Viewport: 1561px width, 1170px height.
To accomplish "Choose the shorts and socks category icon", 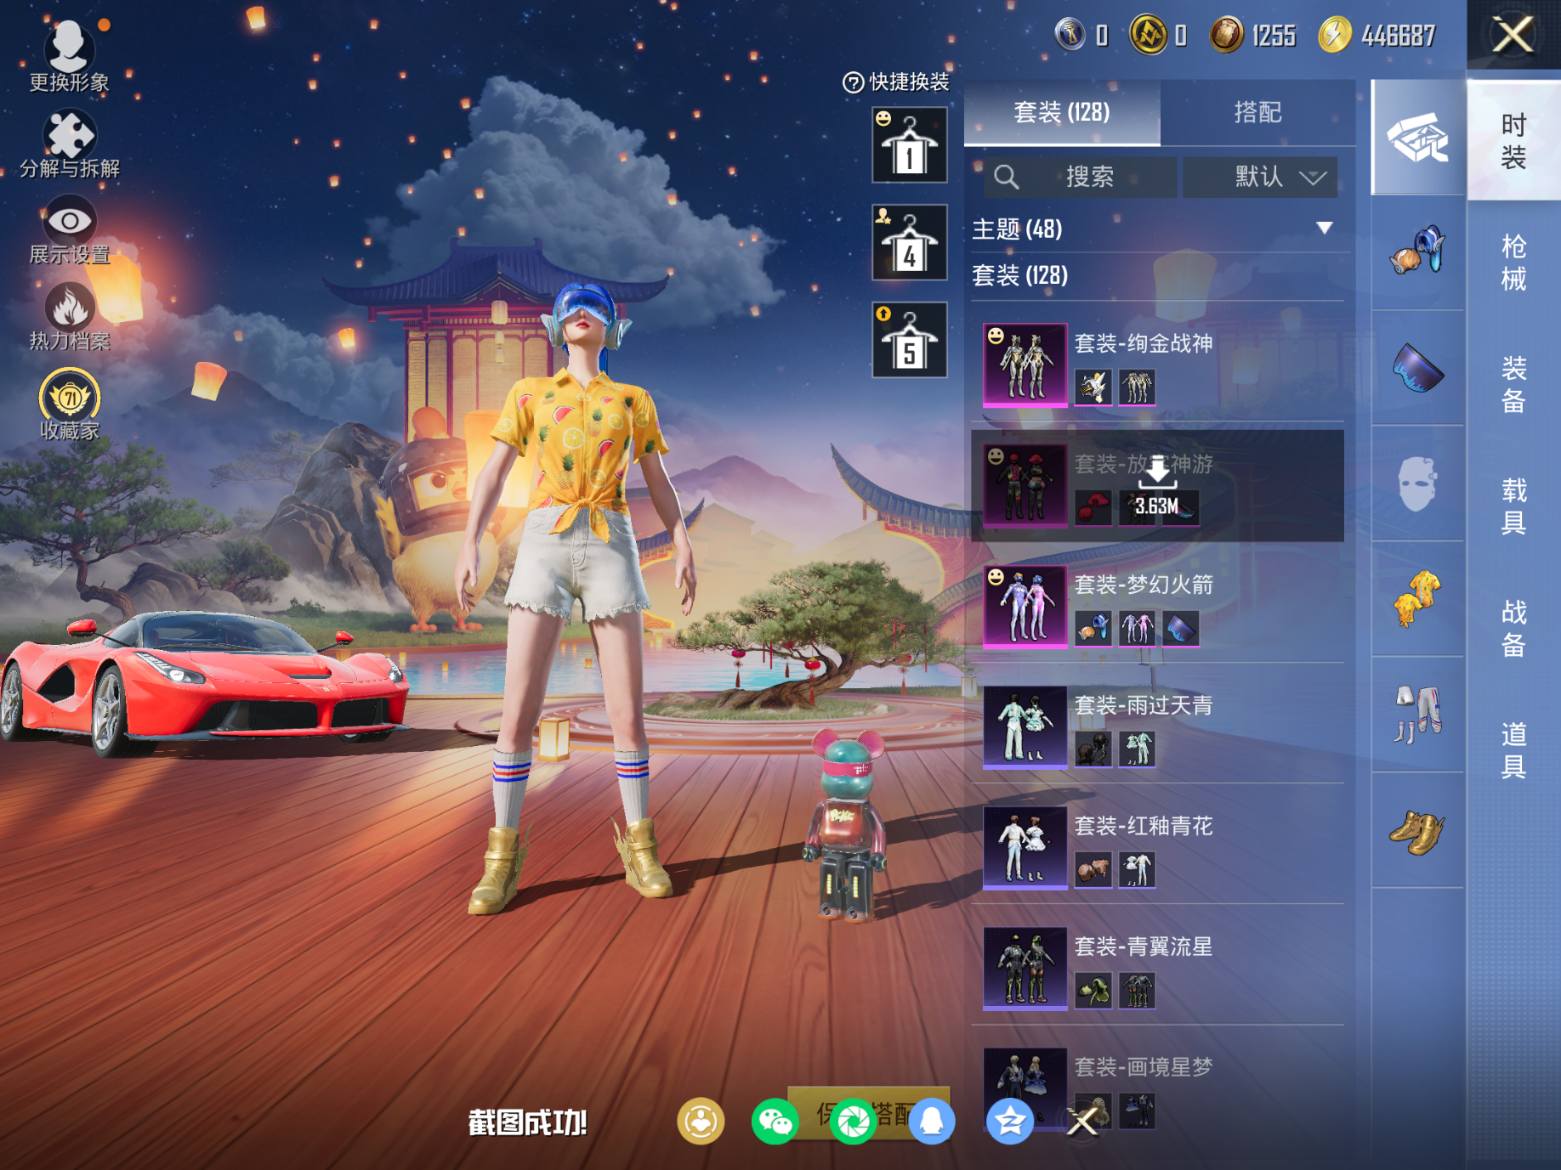I will tap(1417, 715).
